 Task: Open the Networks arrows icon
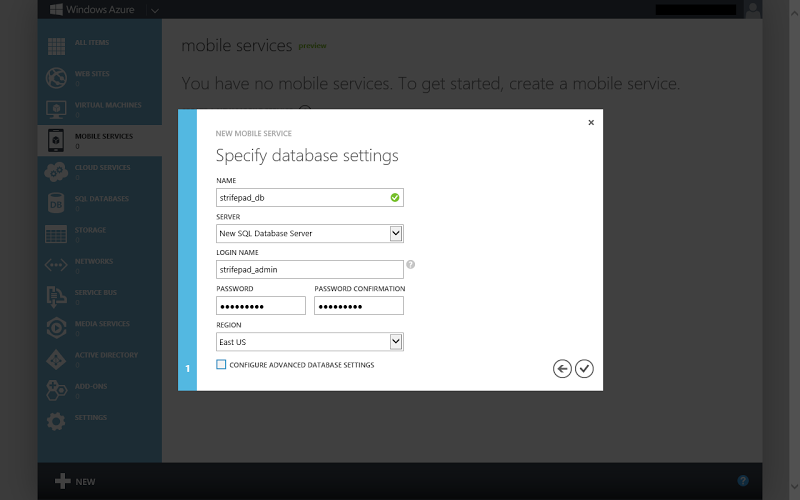pos(56,265)
